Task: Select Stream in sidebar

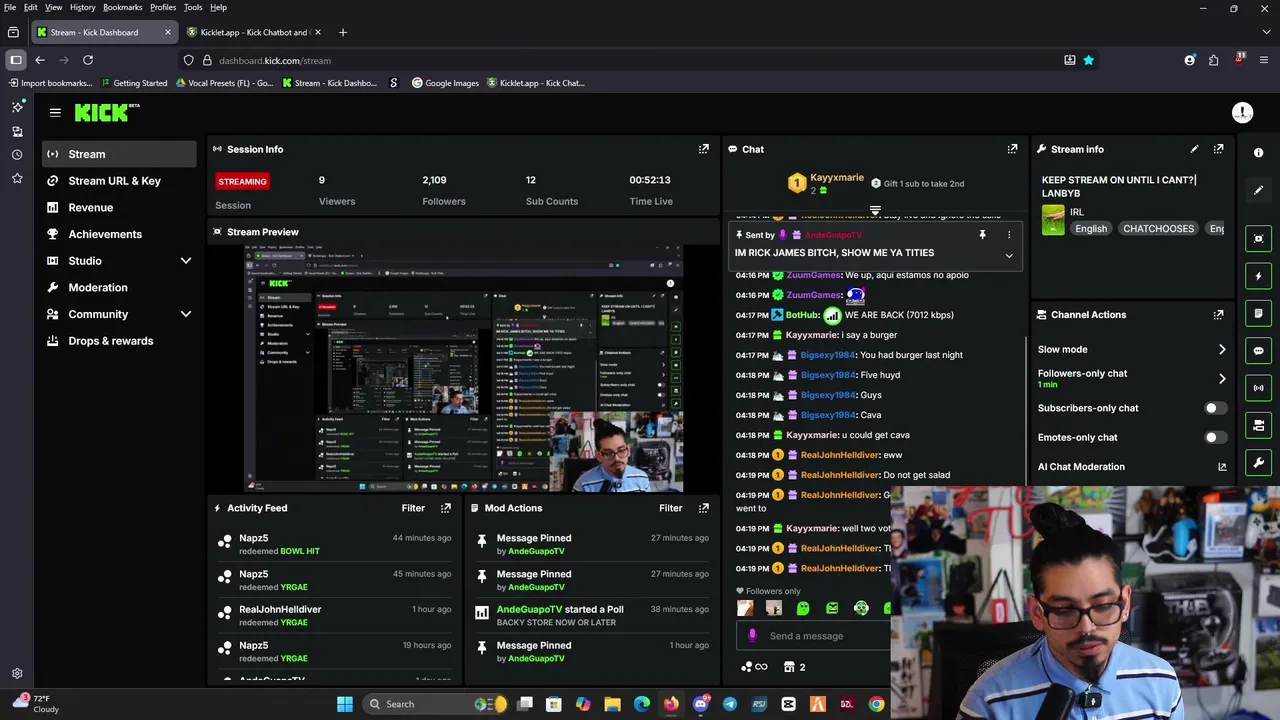Action: click(x=119, y=154)
